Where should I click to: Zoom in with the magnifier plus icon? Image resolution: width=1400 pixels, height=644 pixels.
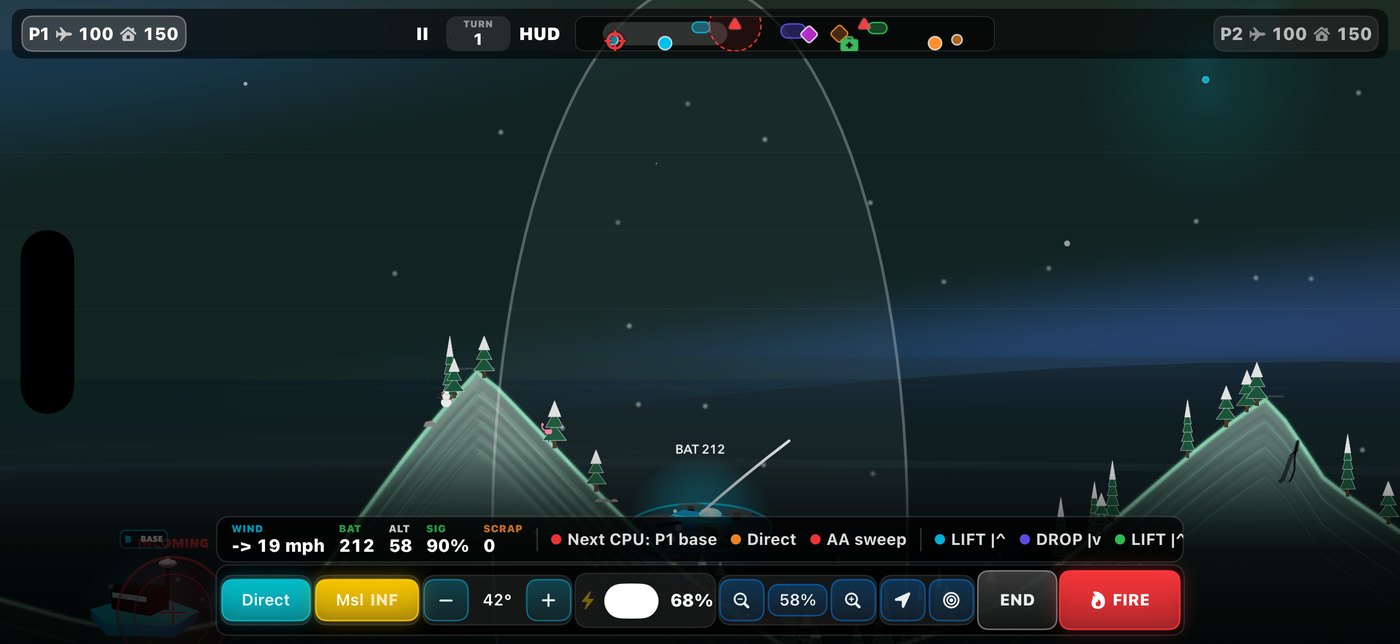[853, 600]
